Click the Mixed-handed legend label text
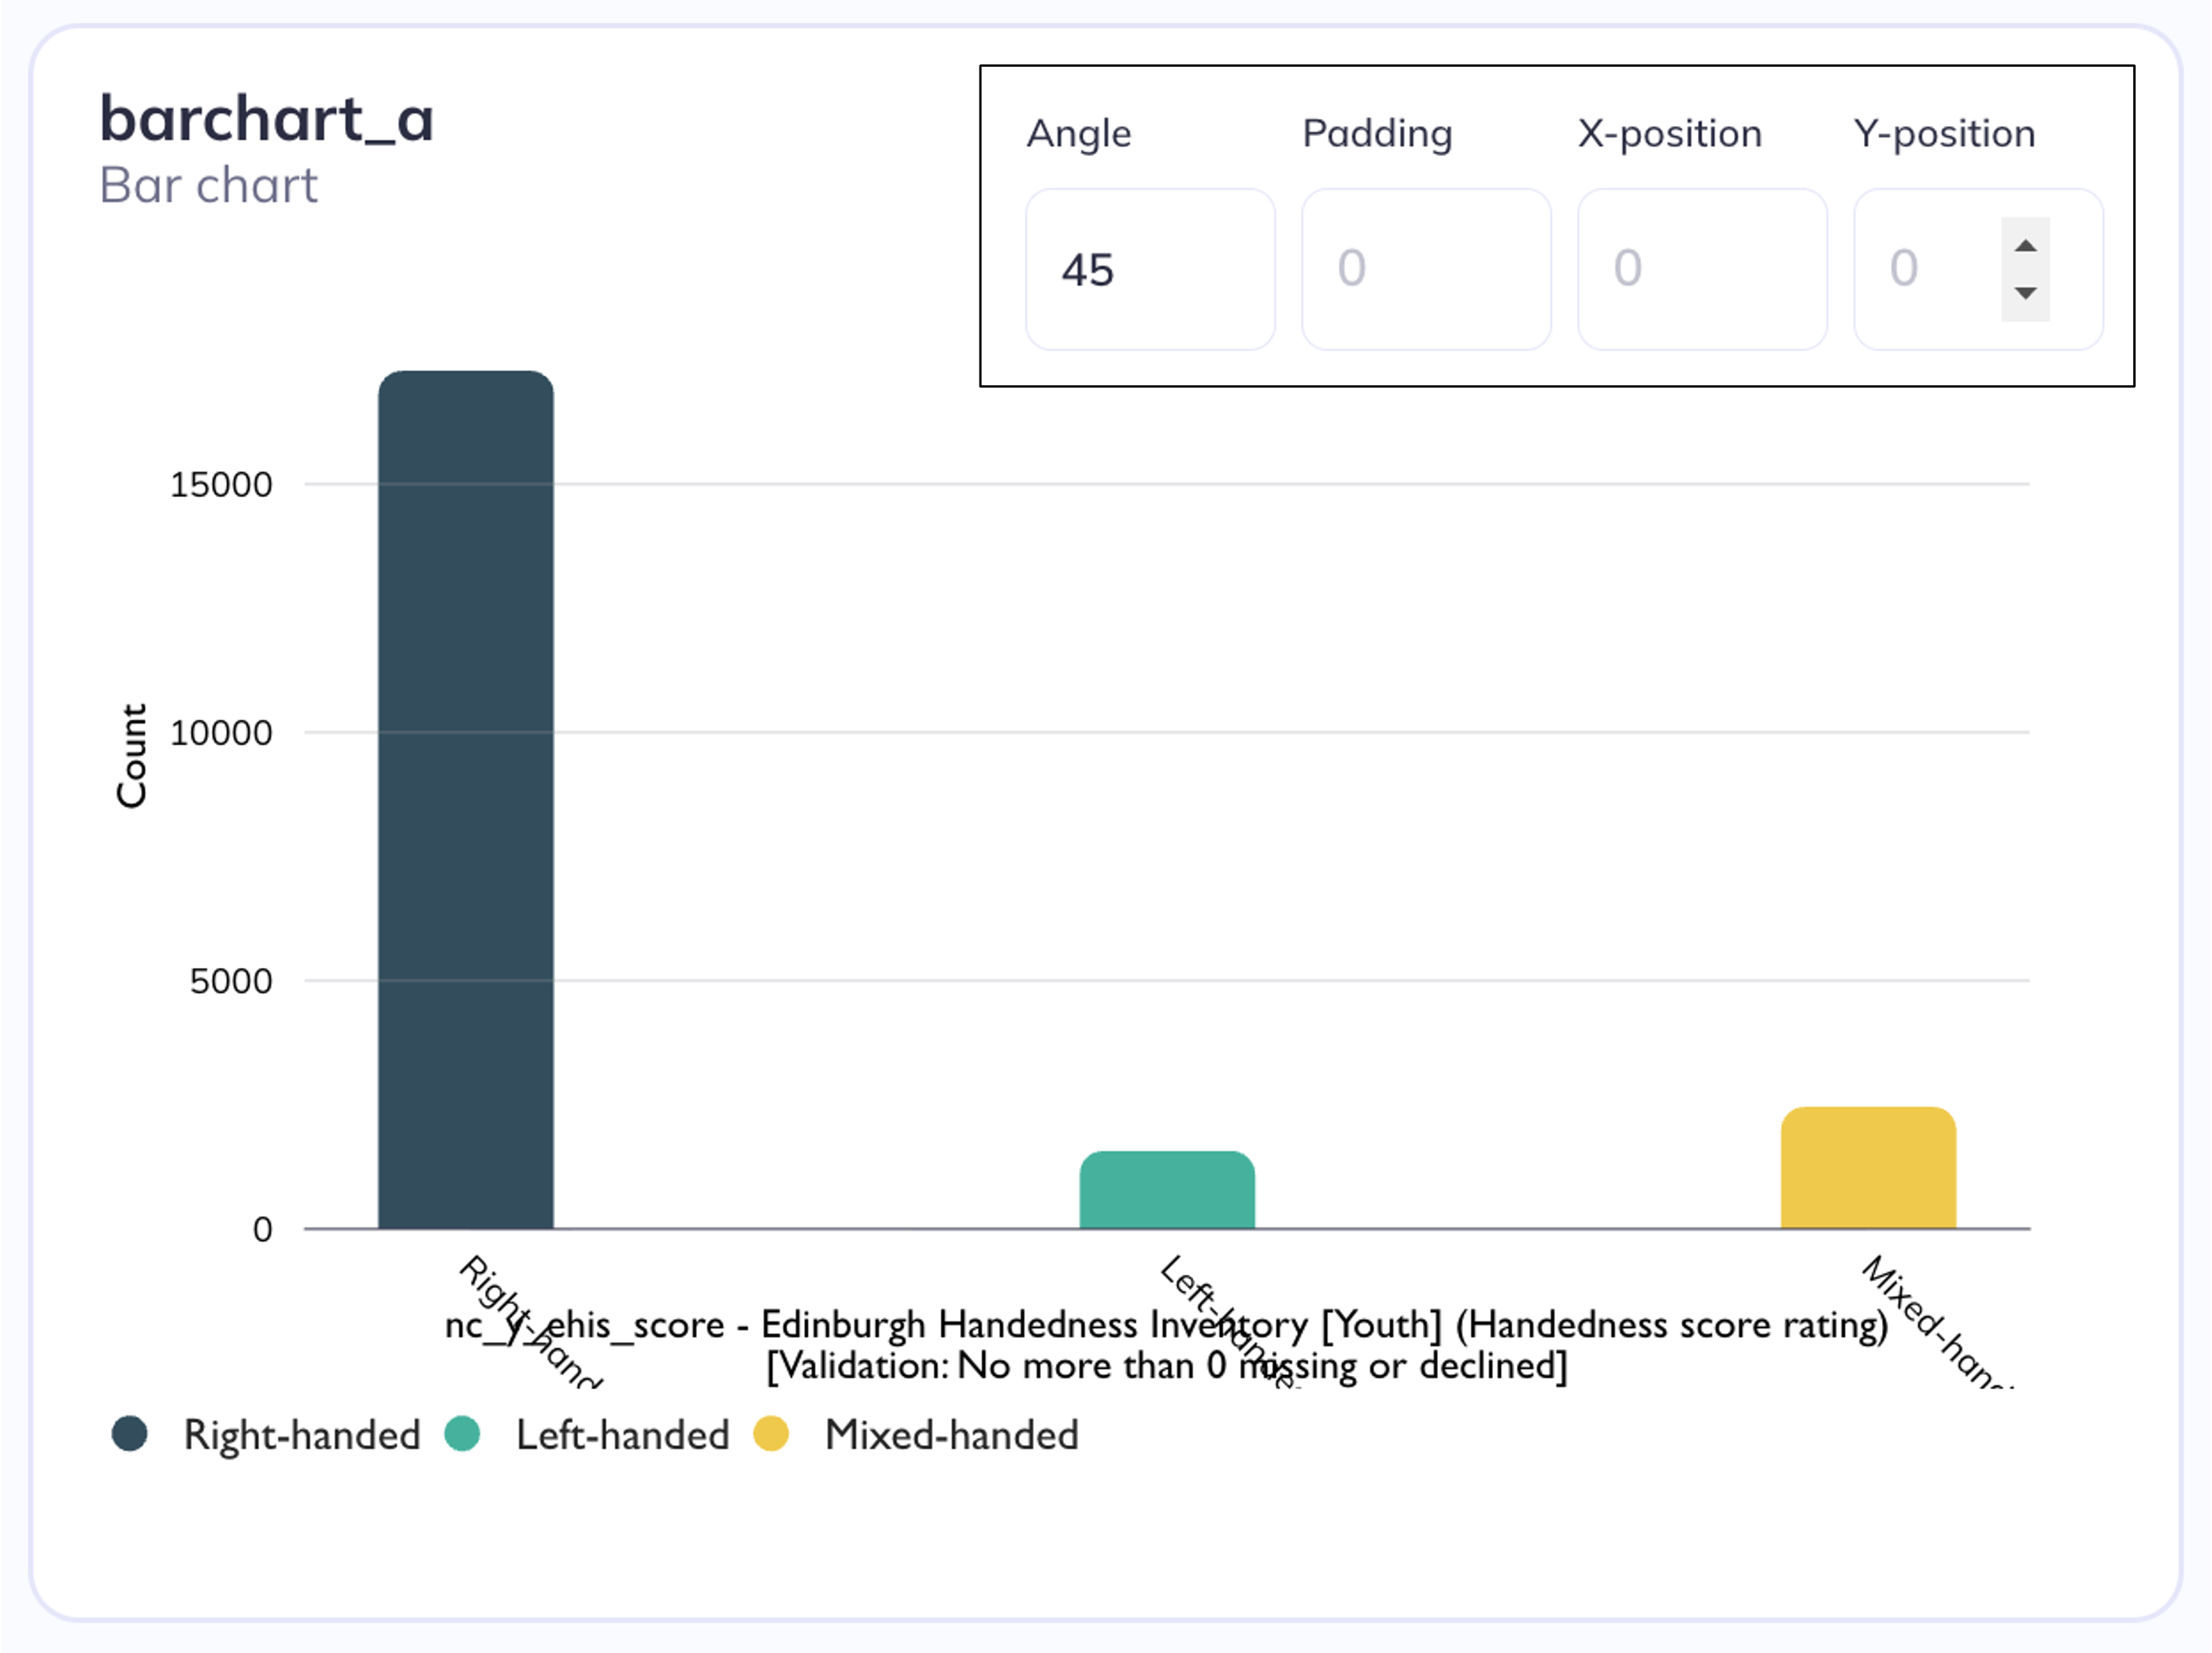 tap(952, 1435)
